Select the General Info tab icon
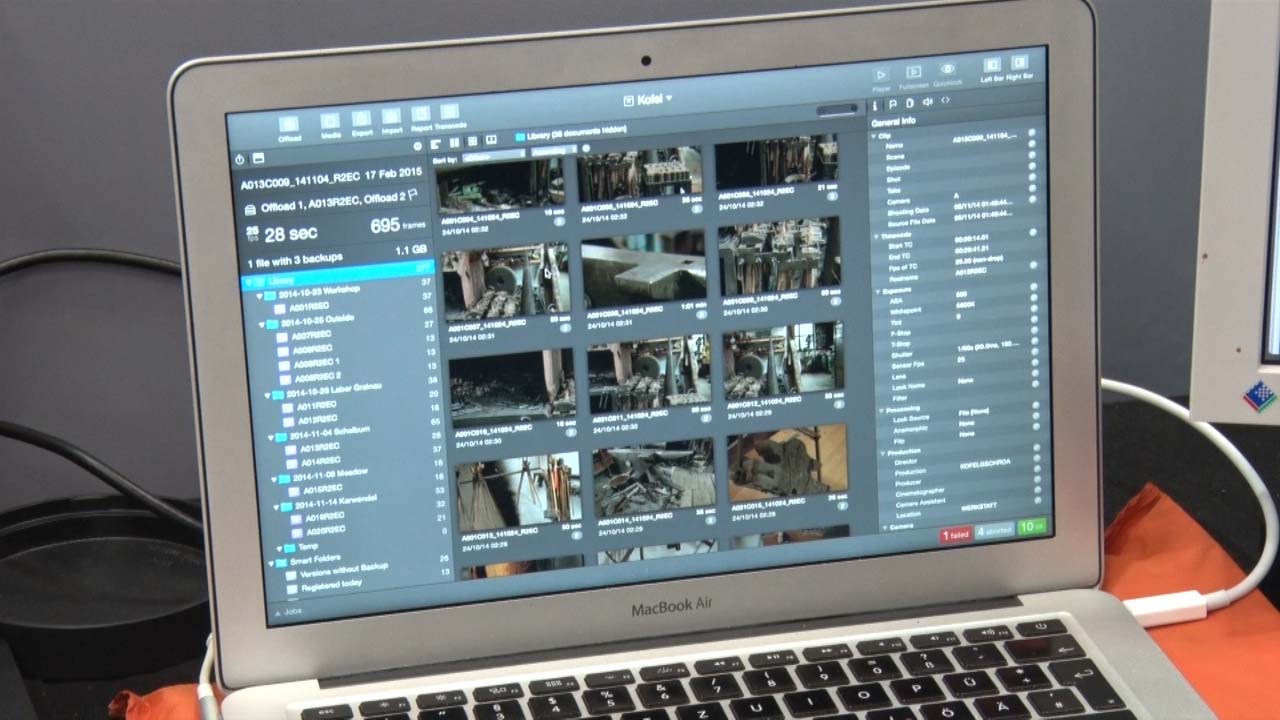Screen dimensions: 1280x720 click(x=876, y=105)
